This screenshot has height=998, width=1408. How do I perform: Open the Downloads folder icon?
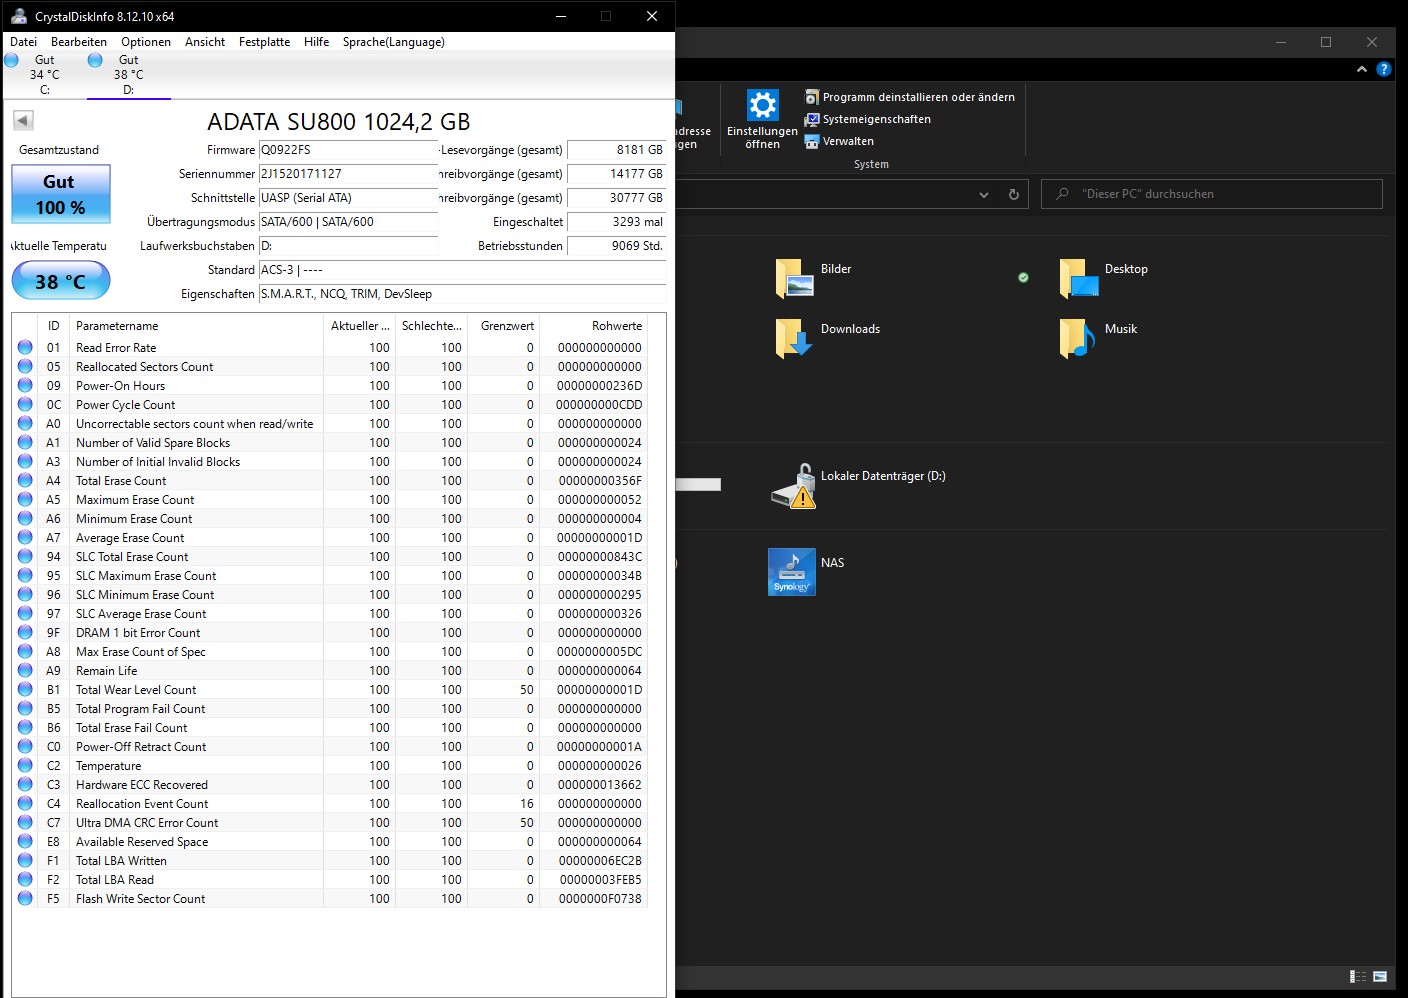[794, 338]
